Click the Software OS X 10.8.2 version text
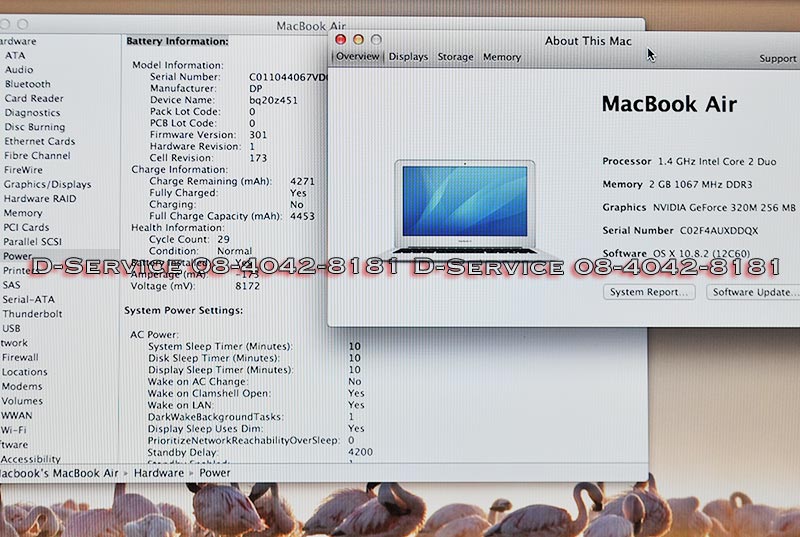Image resolution: width=800 pixels, height=537 pixels. click(x=676, y=253)
